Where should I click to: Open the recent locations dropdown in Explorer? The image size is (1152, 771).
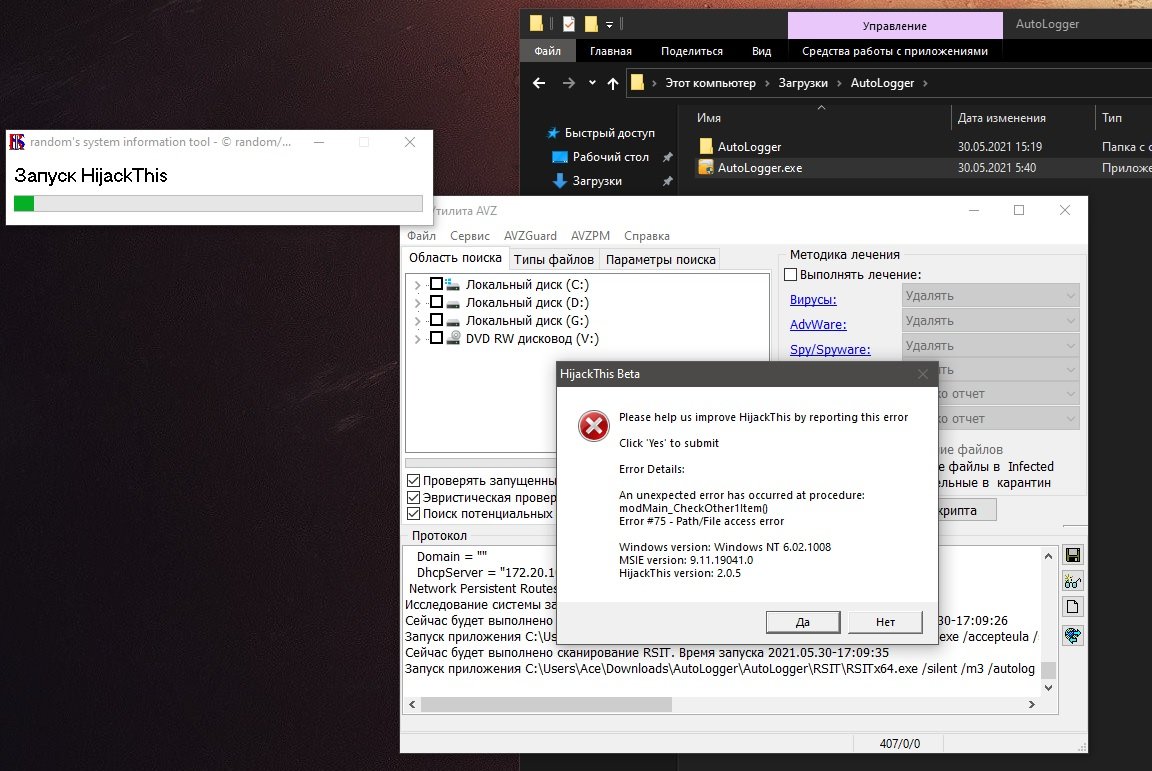pos(592,83)
